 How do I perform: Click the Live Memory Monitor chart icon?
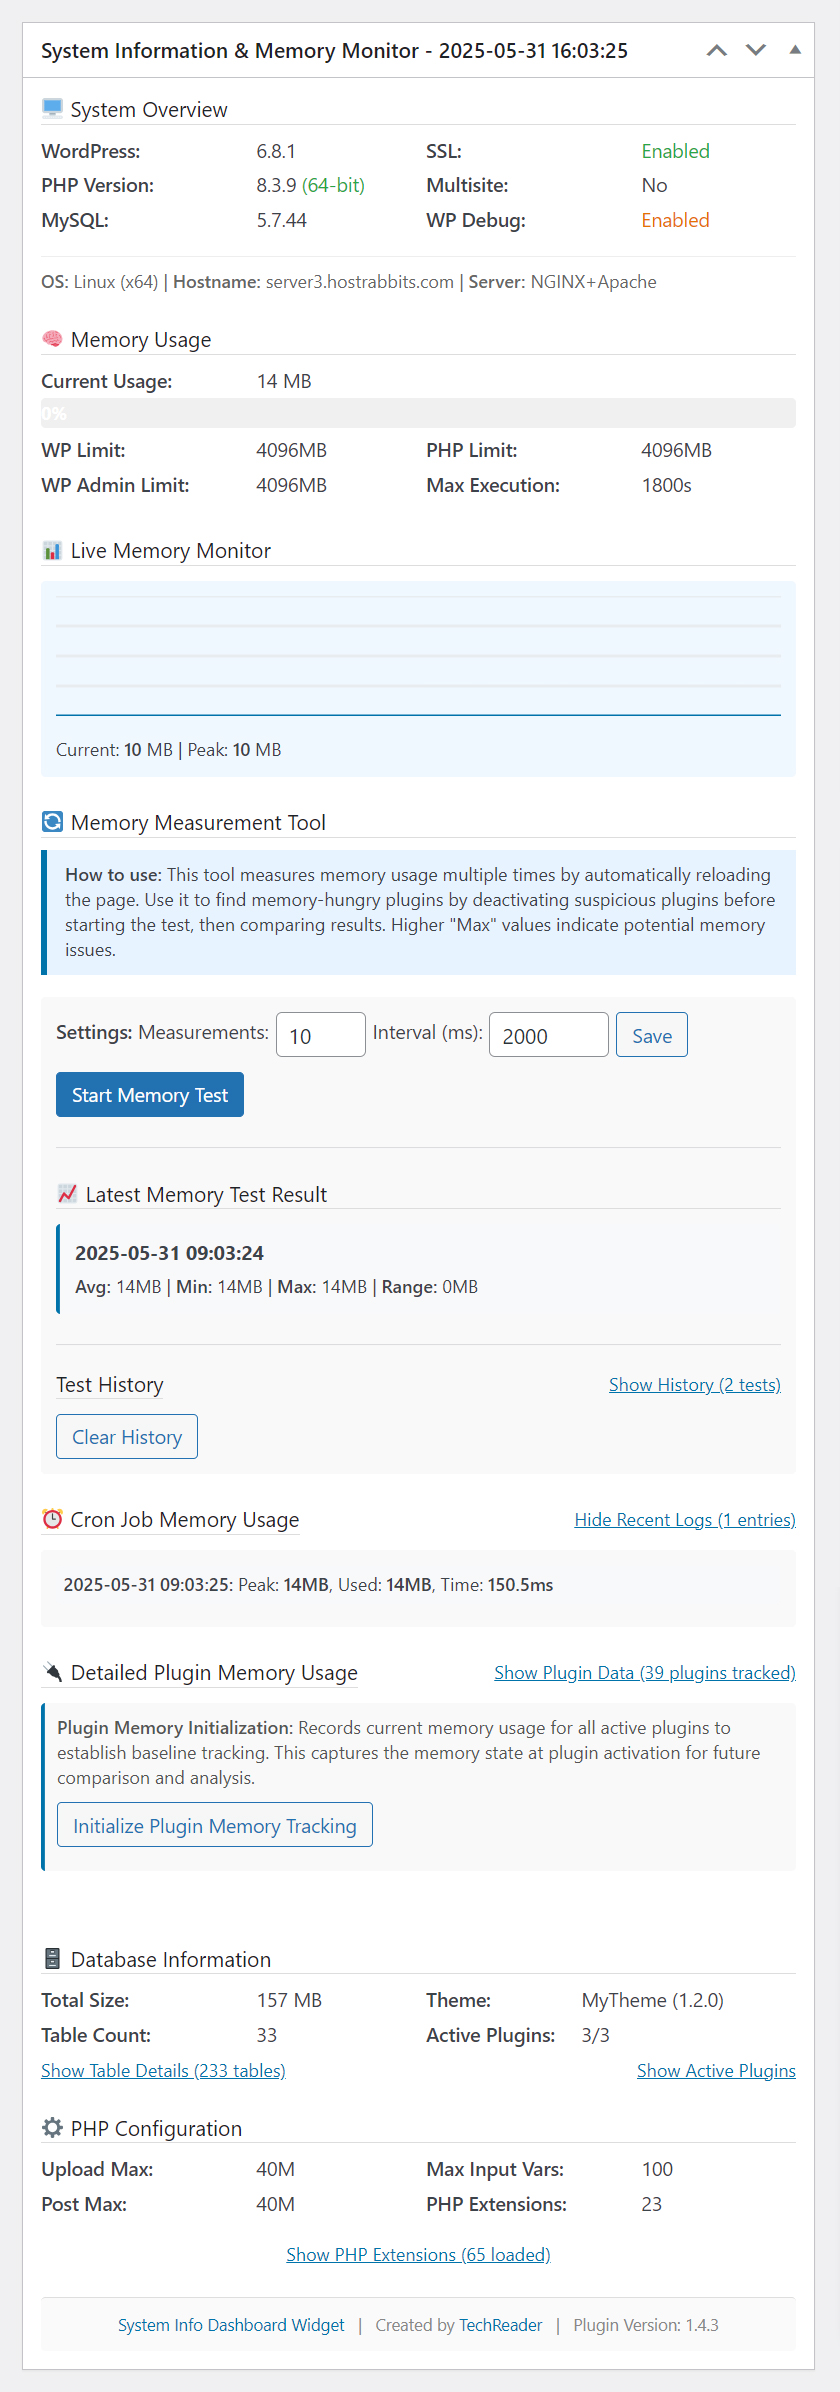pyautogui.click(x=52, y=550)
